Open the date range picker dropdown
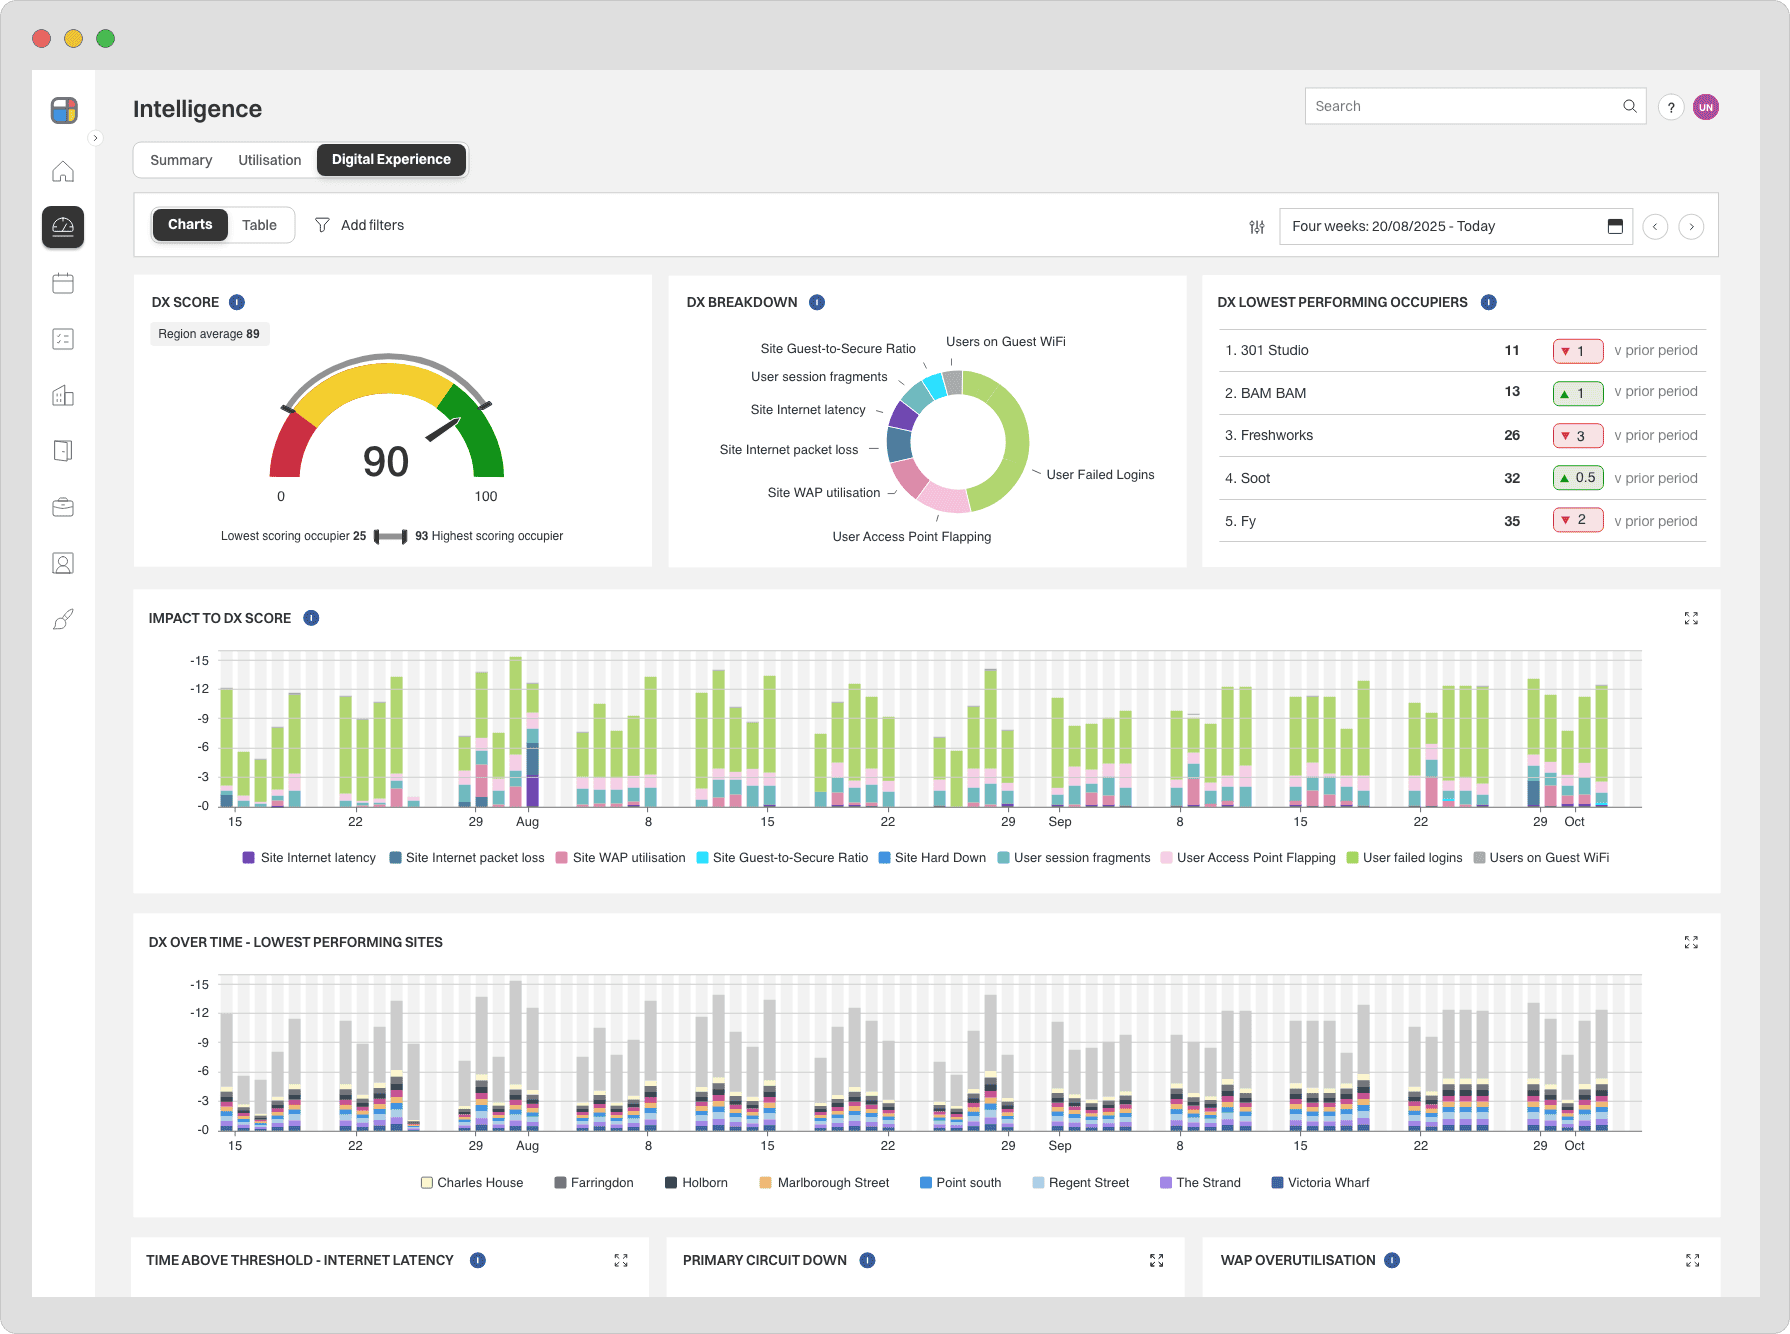The width and height of the screenshot is (1790, 1334). click(1455, 227)
